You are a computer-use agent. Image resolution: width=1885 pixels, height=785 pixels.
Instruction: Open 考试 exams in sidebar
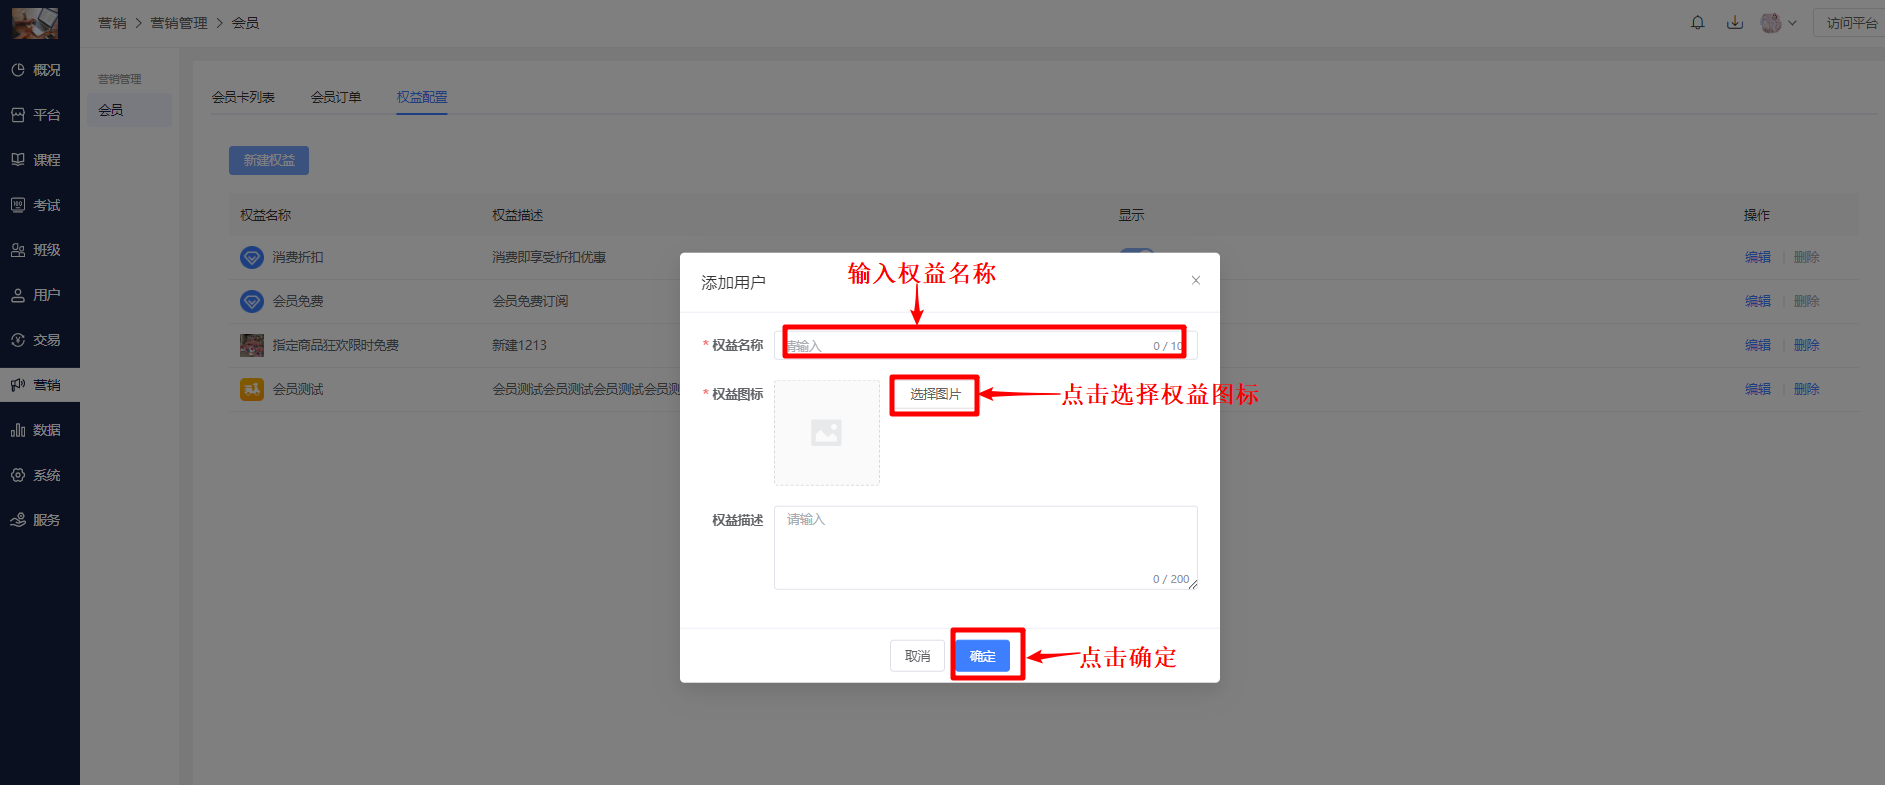38,205
